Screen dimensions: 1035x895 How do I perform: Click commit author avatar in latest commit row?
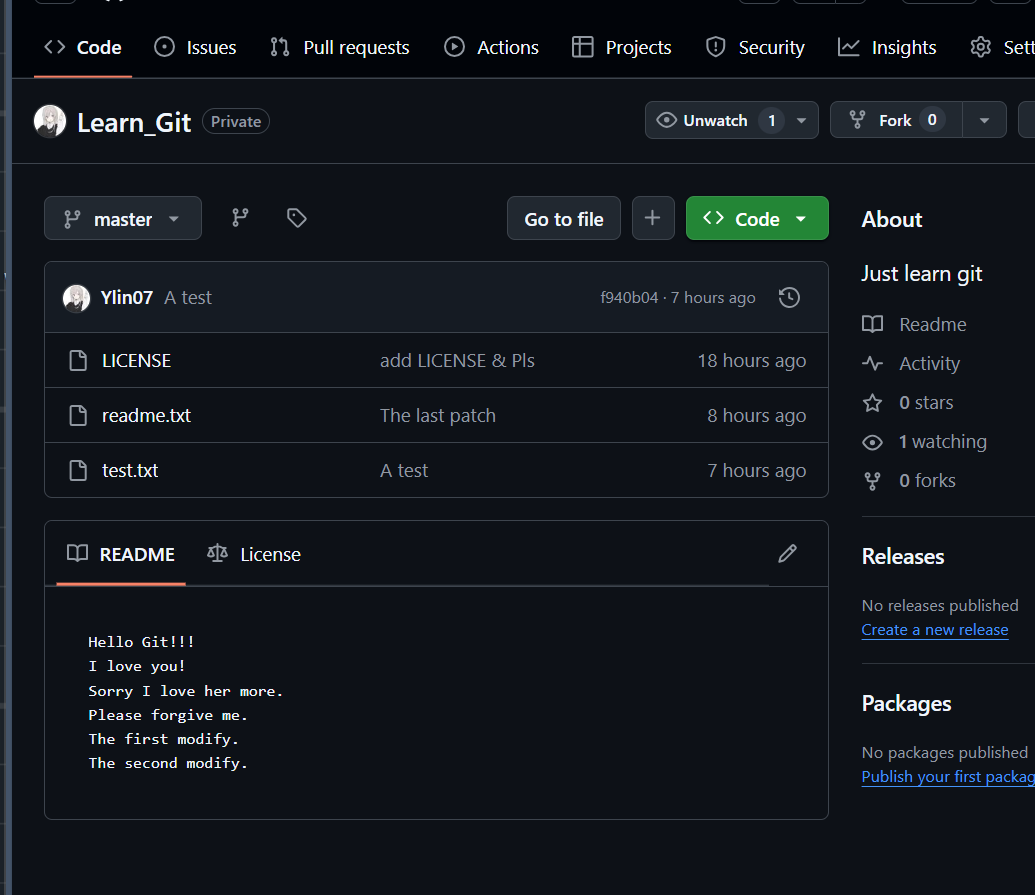point(77,298)
